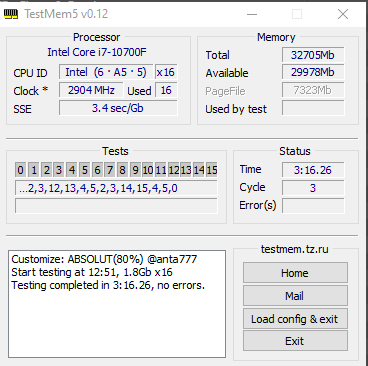Click log line Customize: ABSOLUT(80%) @anta777
This screenshot has width=368, height=366.
(104, 259)
